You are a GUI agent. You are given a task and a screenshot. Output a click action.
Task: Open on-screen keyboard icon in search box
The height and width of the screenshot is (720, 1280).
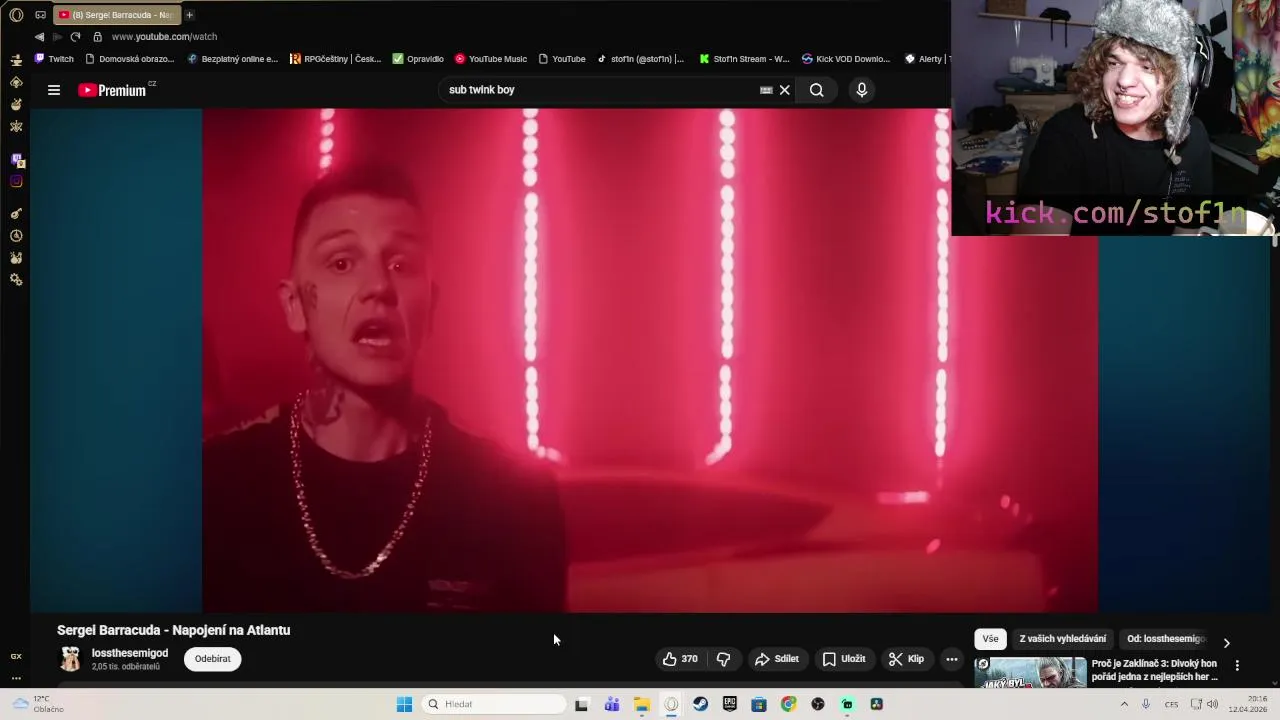(x=766, y=90)
